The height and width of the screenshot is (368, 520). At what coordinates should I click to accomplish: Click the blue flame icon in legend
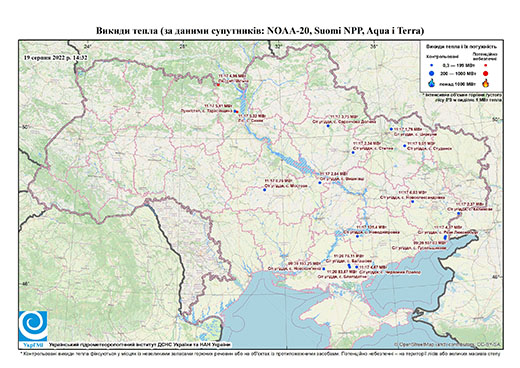[432, 83]
